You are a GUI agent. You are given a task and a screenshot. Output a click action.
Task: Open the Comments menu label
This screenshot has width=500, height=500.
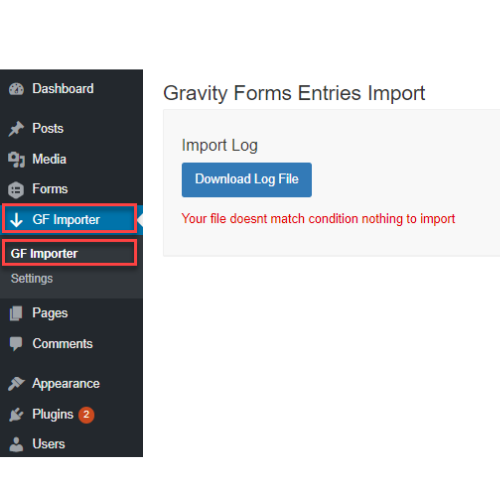pos(62,344)
